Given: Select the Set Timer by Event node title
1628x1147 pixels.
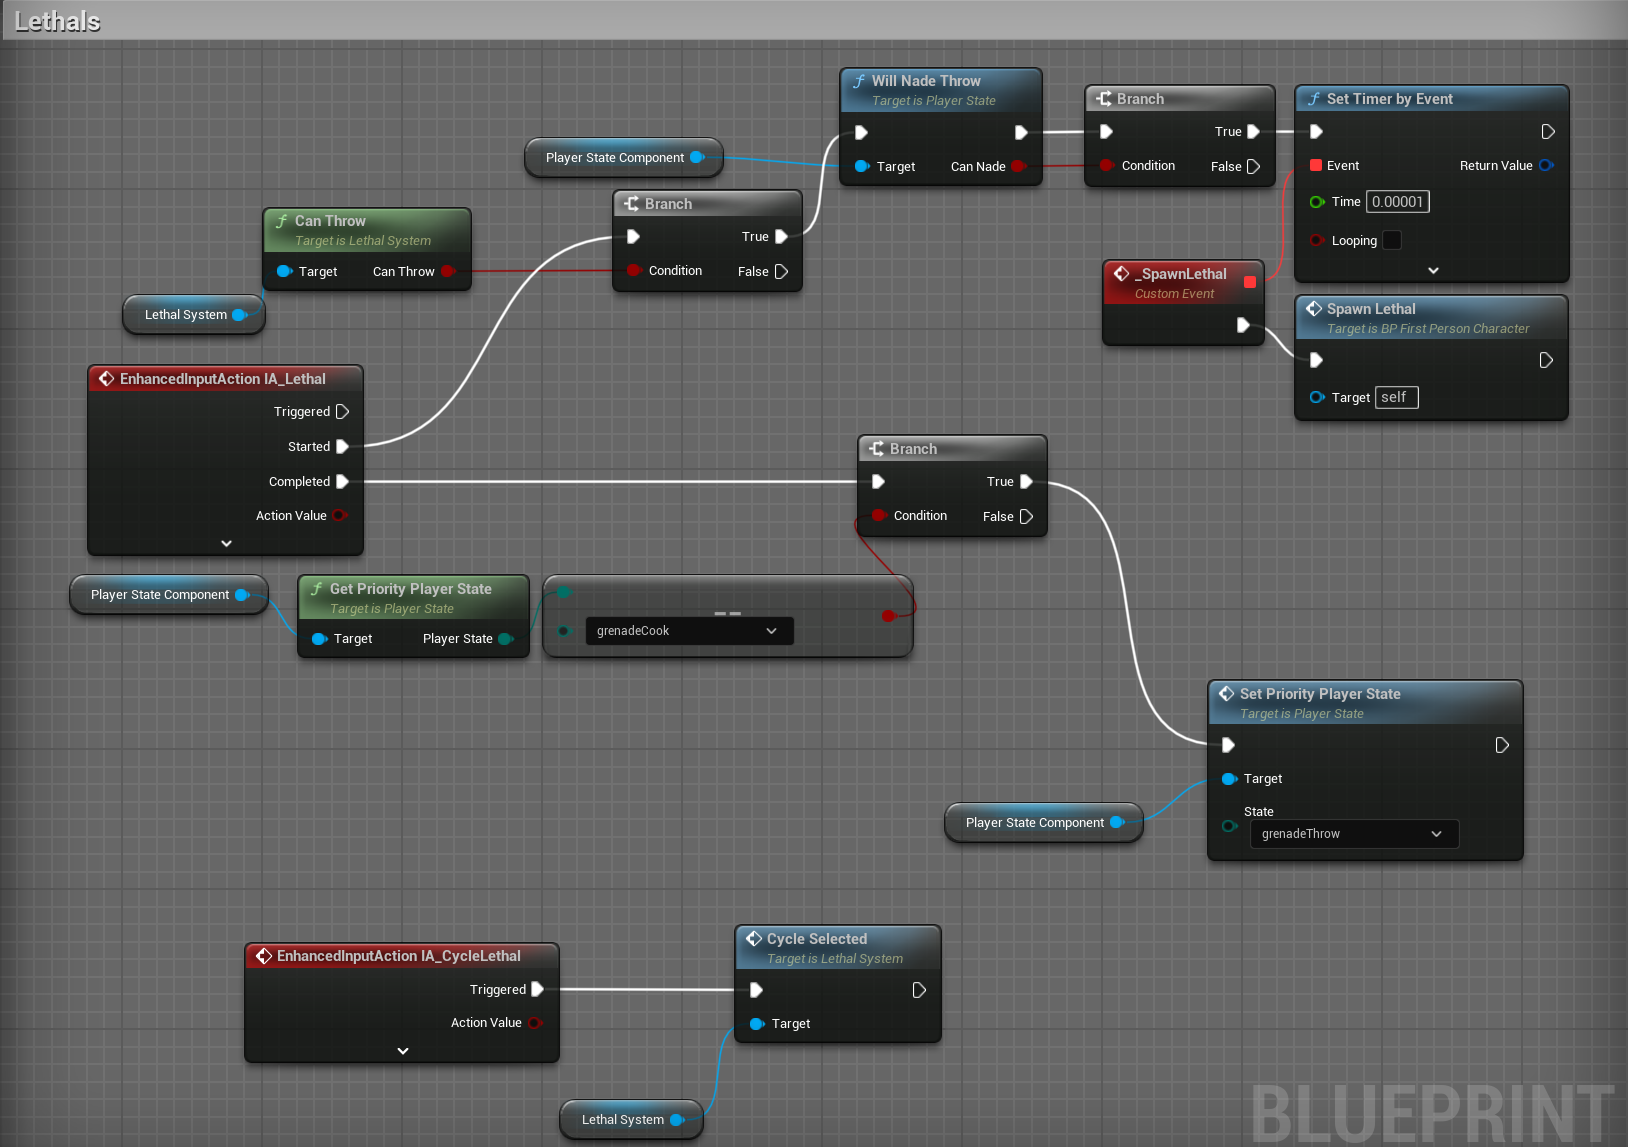Looking at the screenshot, I should (x=1390, y=99).
